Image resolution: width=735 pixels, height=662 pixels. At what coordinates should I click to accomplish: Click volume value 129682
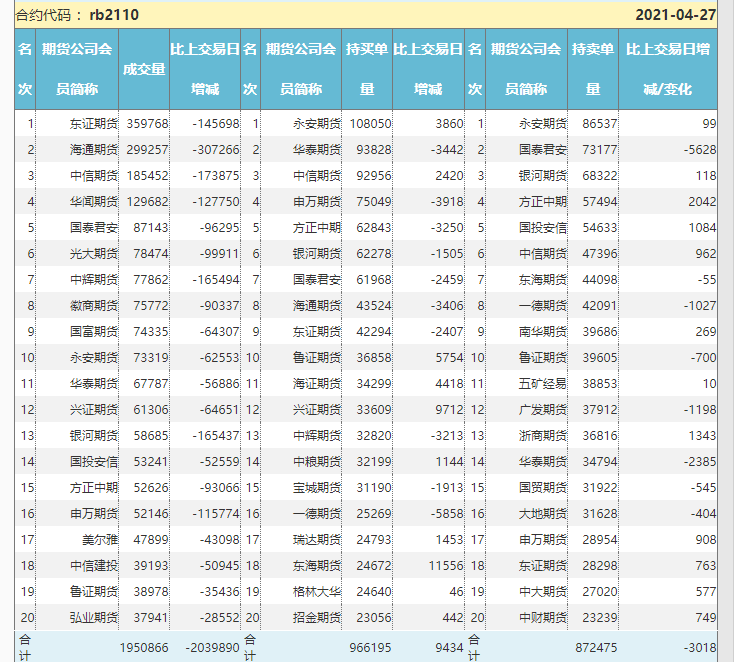(x=147, y=202)
